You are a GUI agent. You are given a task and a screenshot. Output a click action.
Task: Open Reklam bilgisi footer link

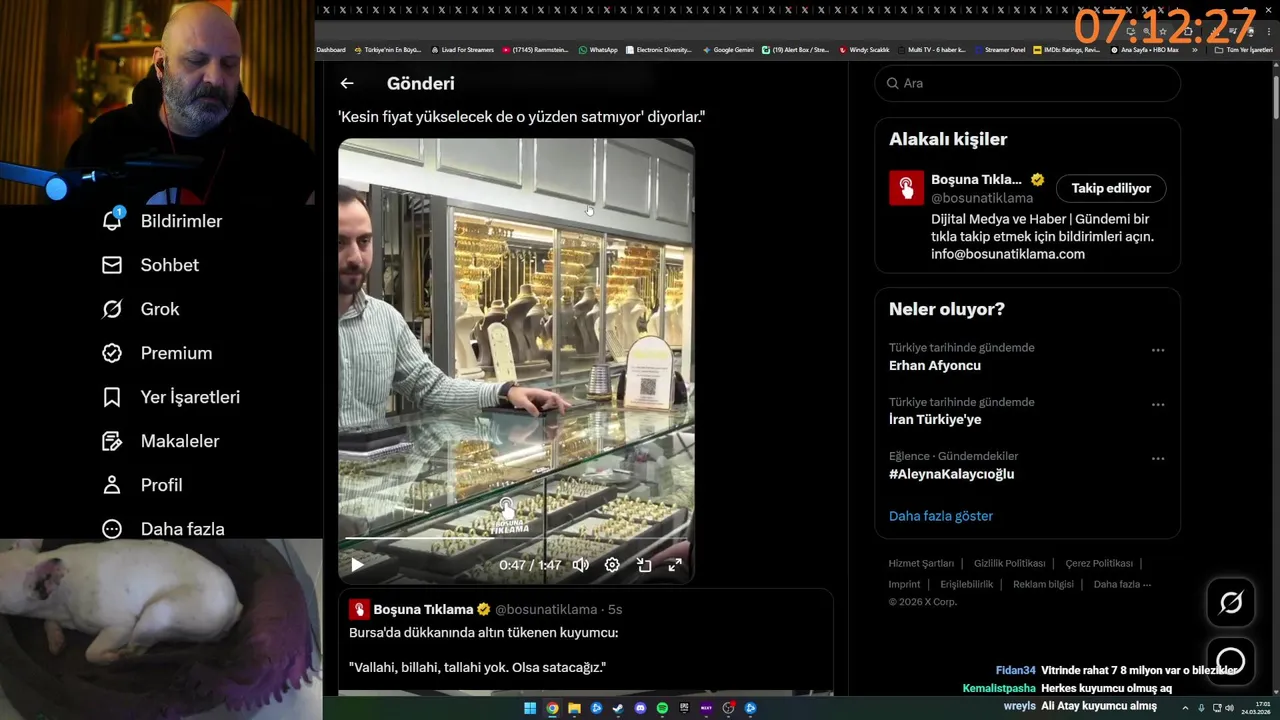click(x=1043, y=584)
